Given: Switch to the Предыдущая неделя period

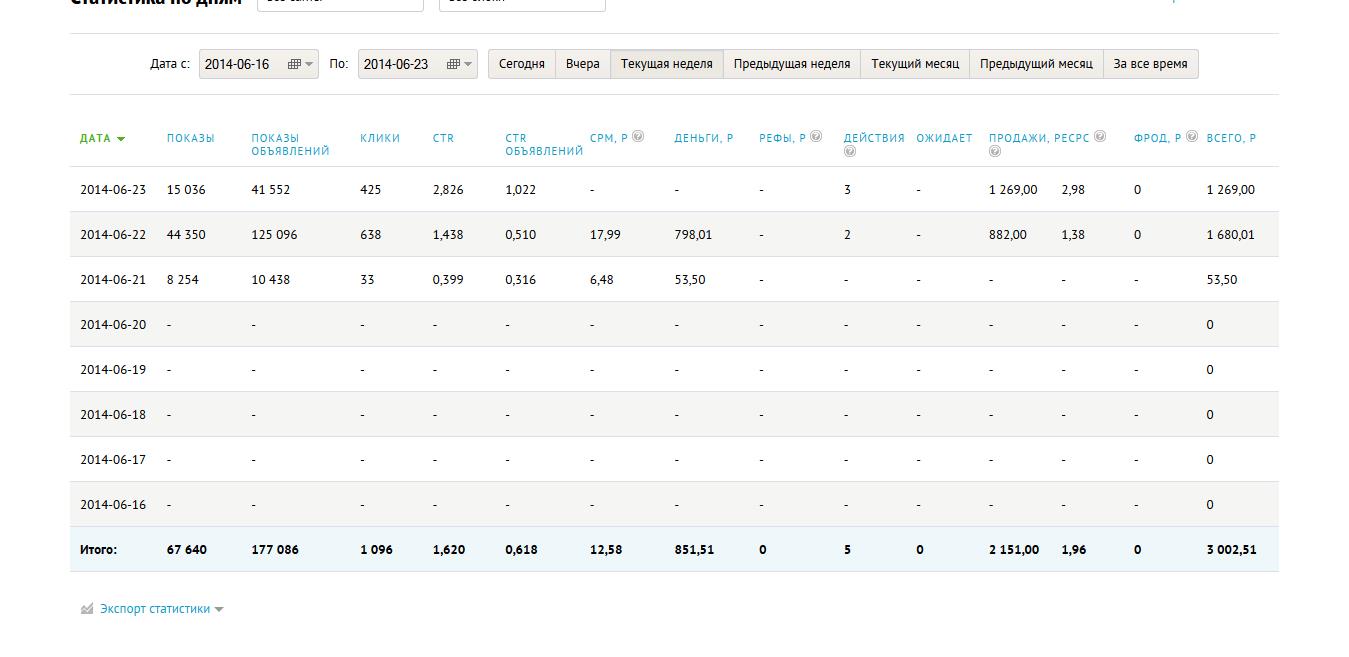Looking at the screenshot, I should [791, 64].
